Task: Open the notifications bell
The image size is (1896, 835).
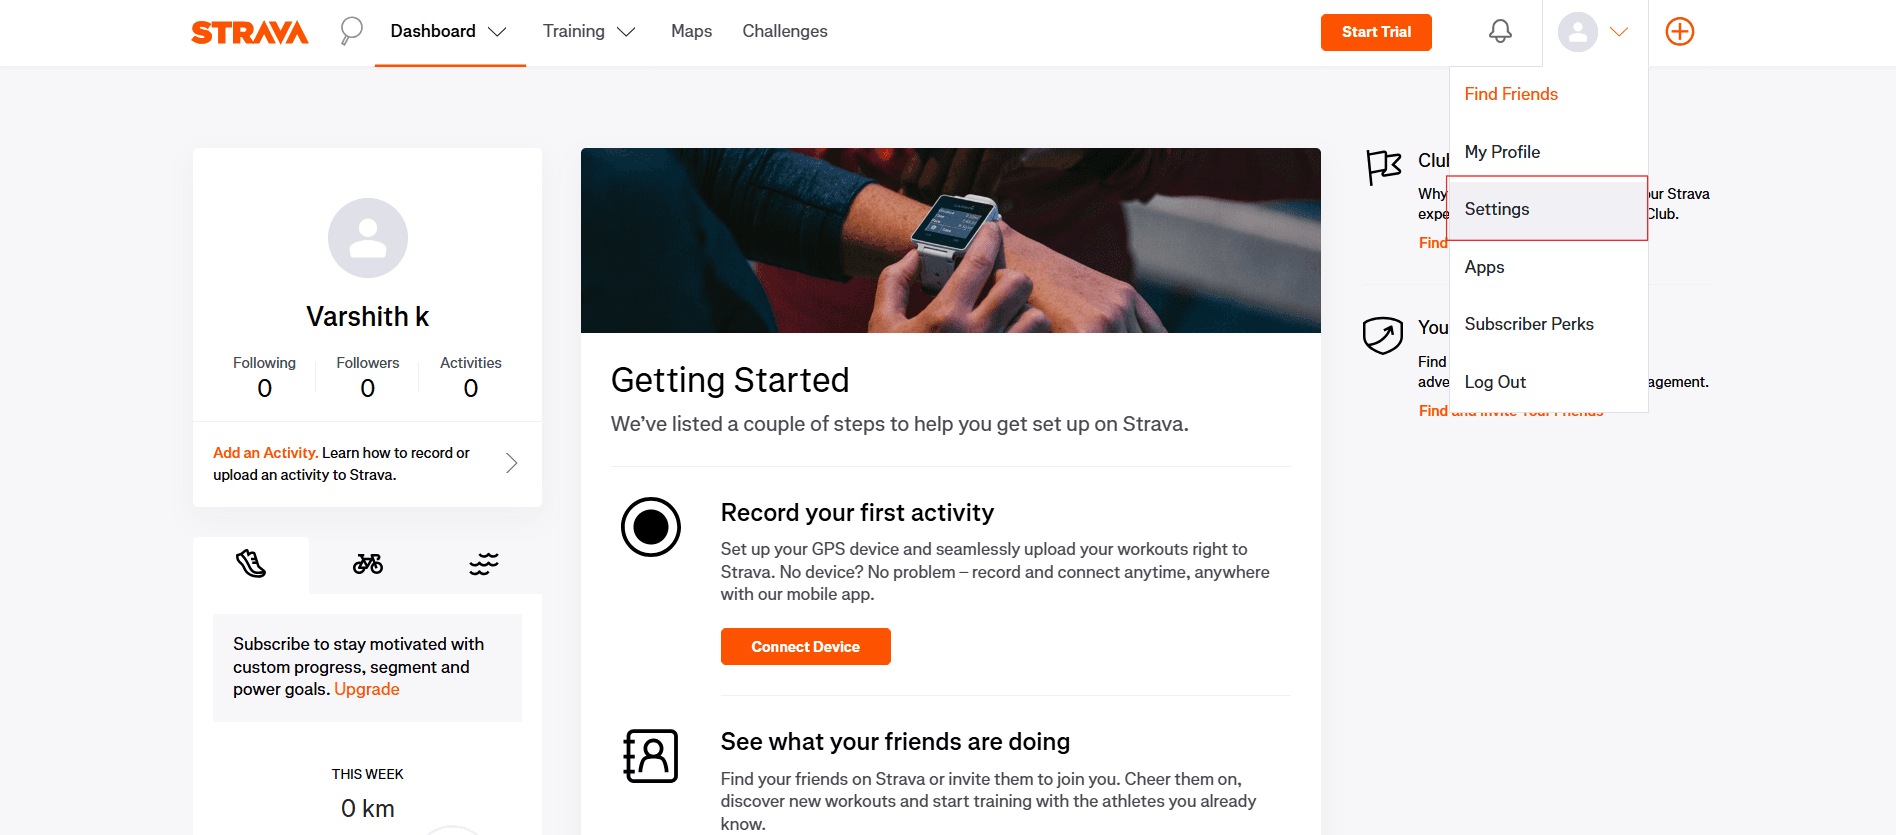Action: tap(1500, 31)
